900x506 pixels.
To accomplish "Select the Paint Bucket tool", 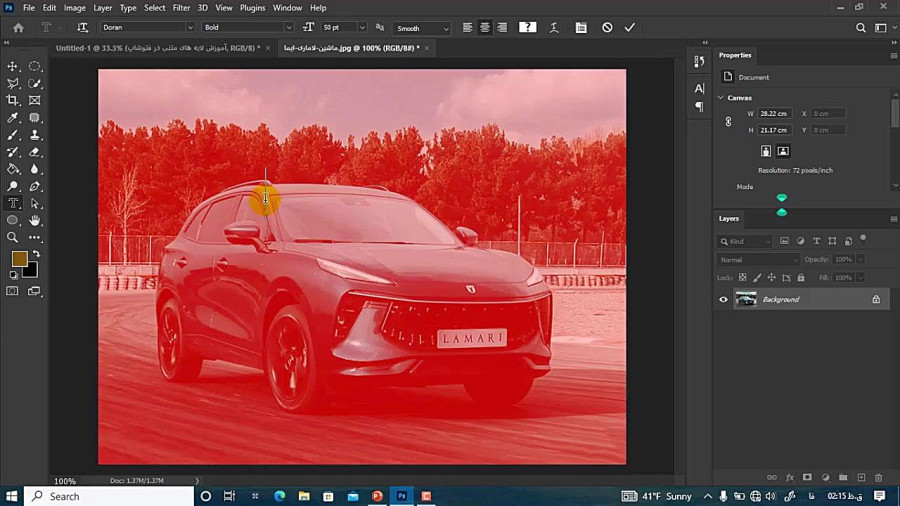I will (12, 169).
